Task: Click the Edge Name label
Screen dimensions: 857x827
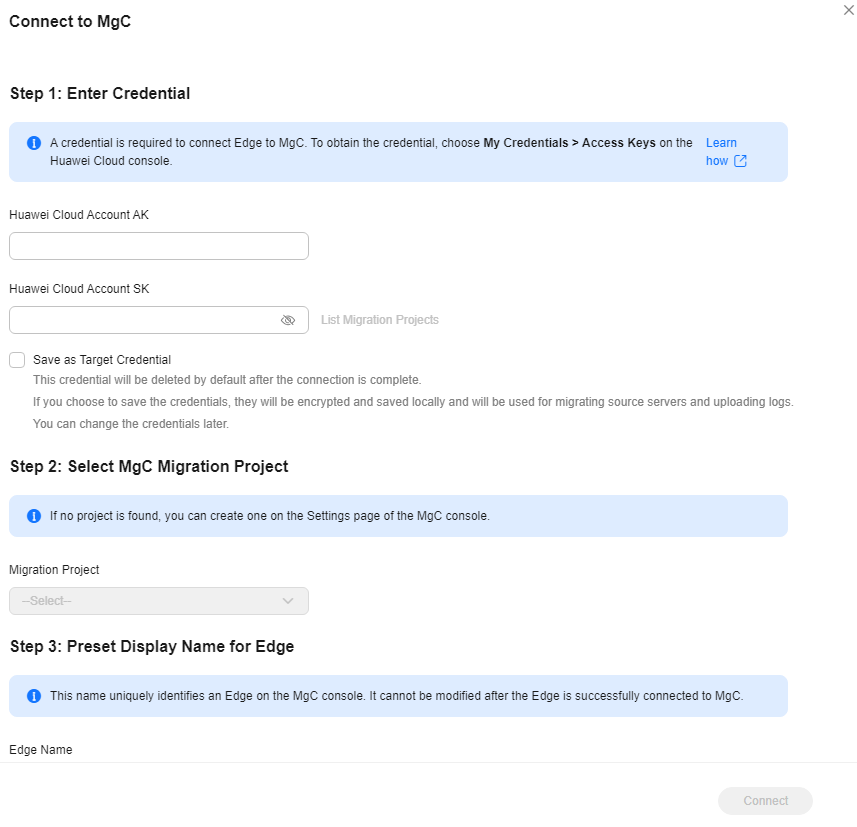Action: (40, 750)
